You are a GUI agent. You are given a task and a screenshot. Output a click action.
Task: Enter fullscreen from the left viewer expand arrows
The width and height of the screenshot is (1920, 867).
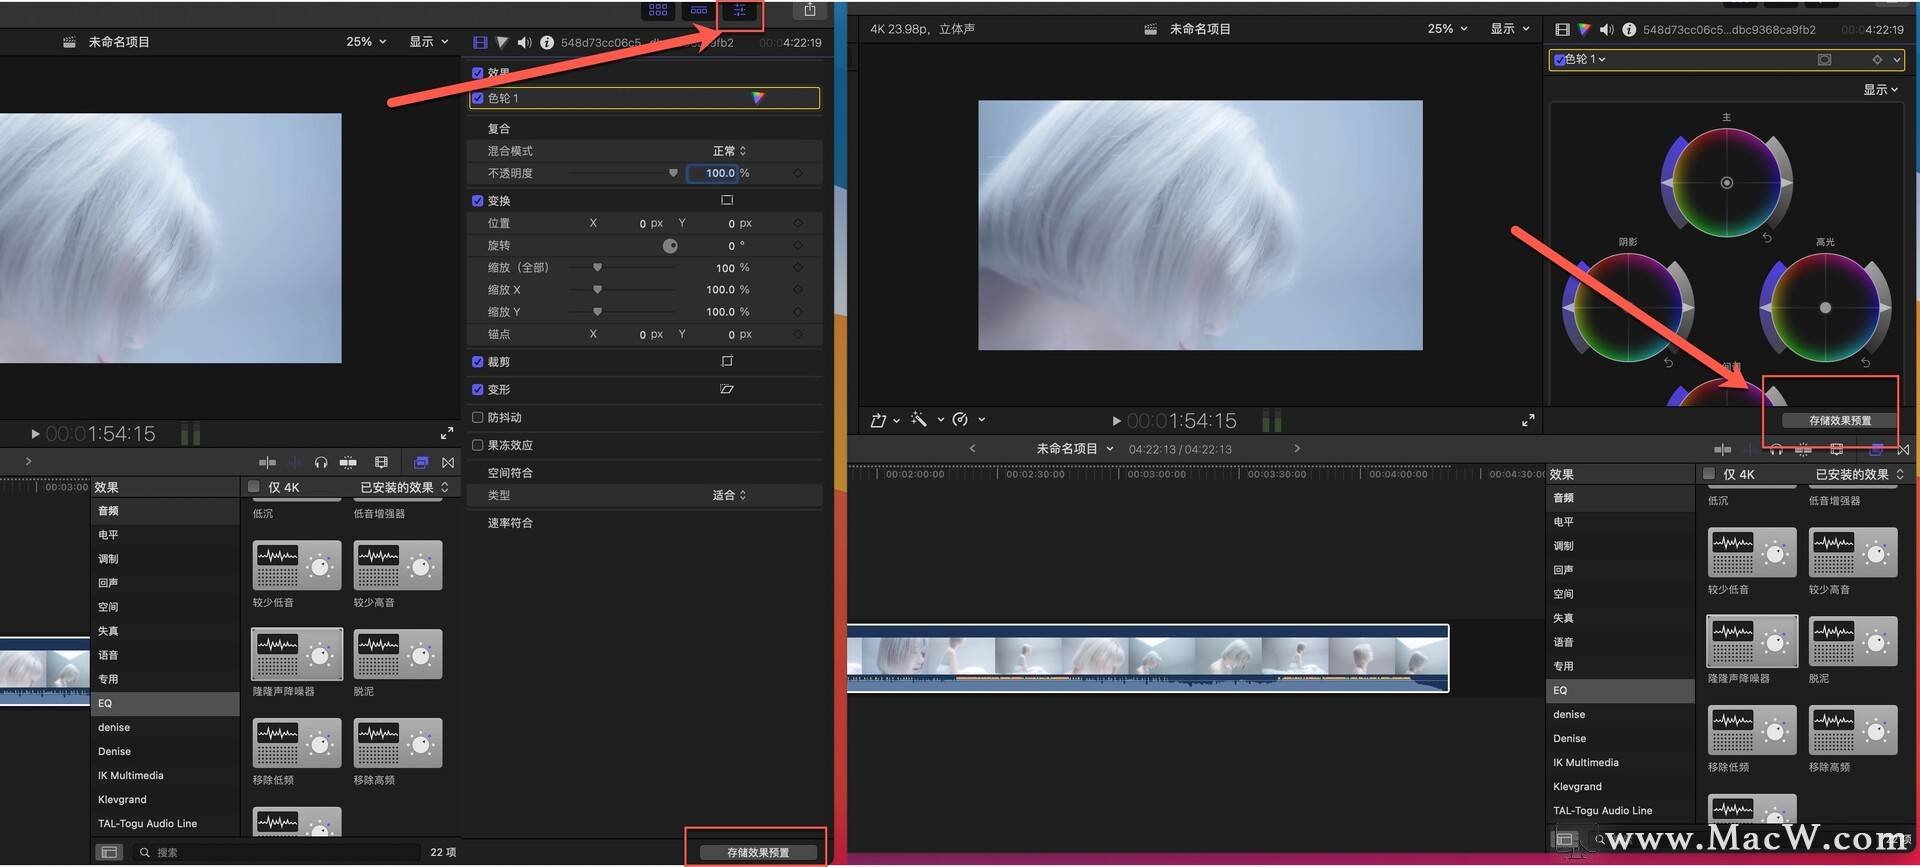click(x=447, y=433)
